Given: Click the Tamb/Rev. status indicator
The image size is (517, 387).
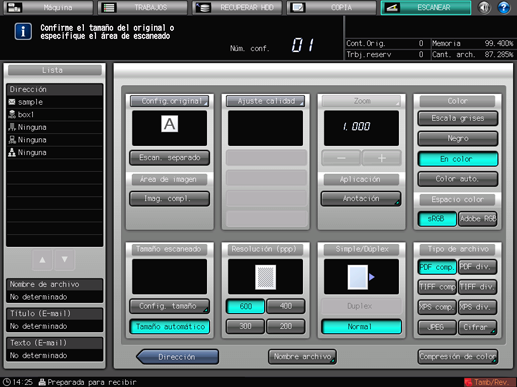Looking at the screenshot, I should coord(490,382).
